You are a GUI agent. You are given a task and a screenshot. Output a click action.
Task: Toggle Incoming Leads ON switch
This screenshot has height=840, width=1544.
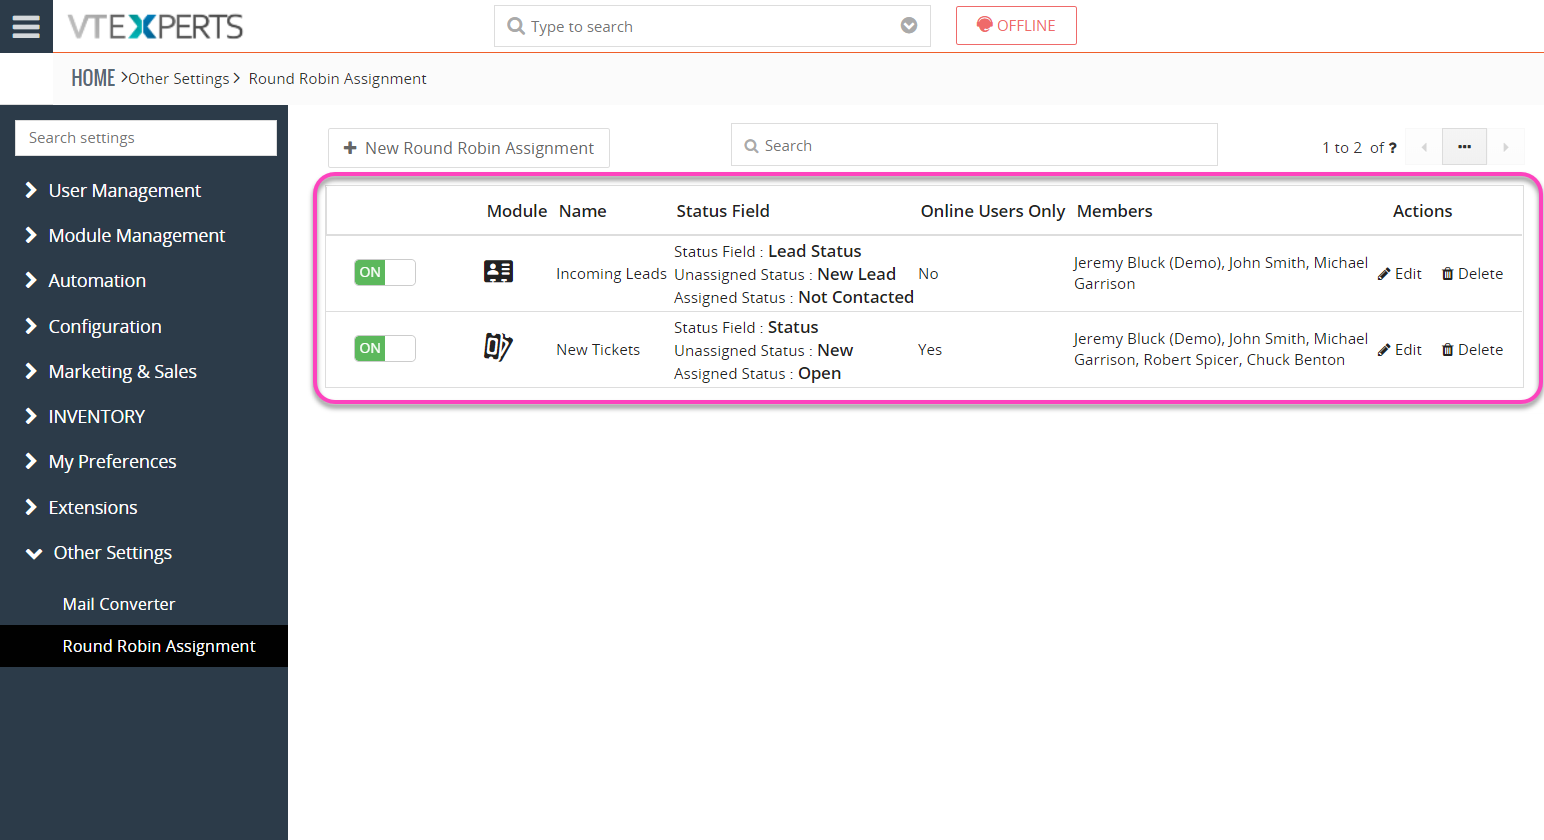pos(385,272)
